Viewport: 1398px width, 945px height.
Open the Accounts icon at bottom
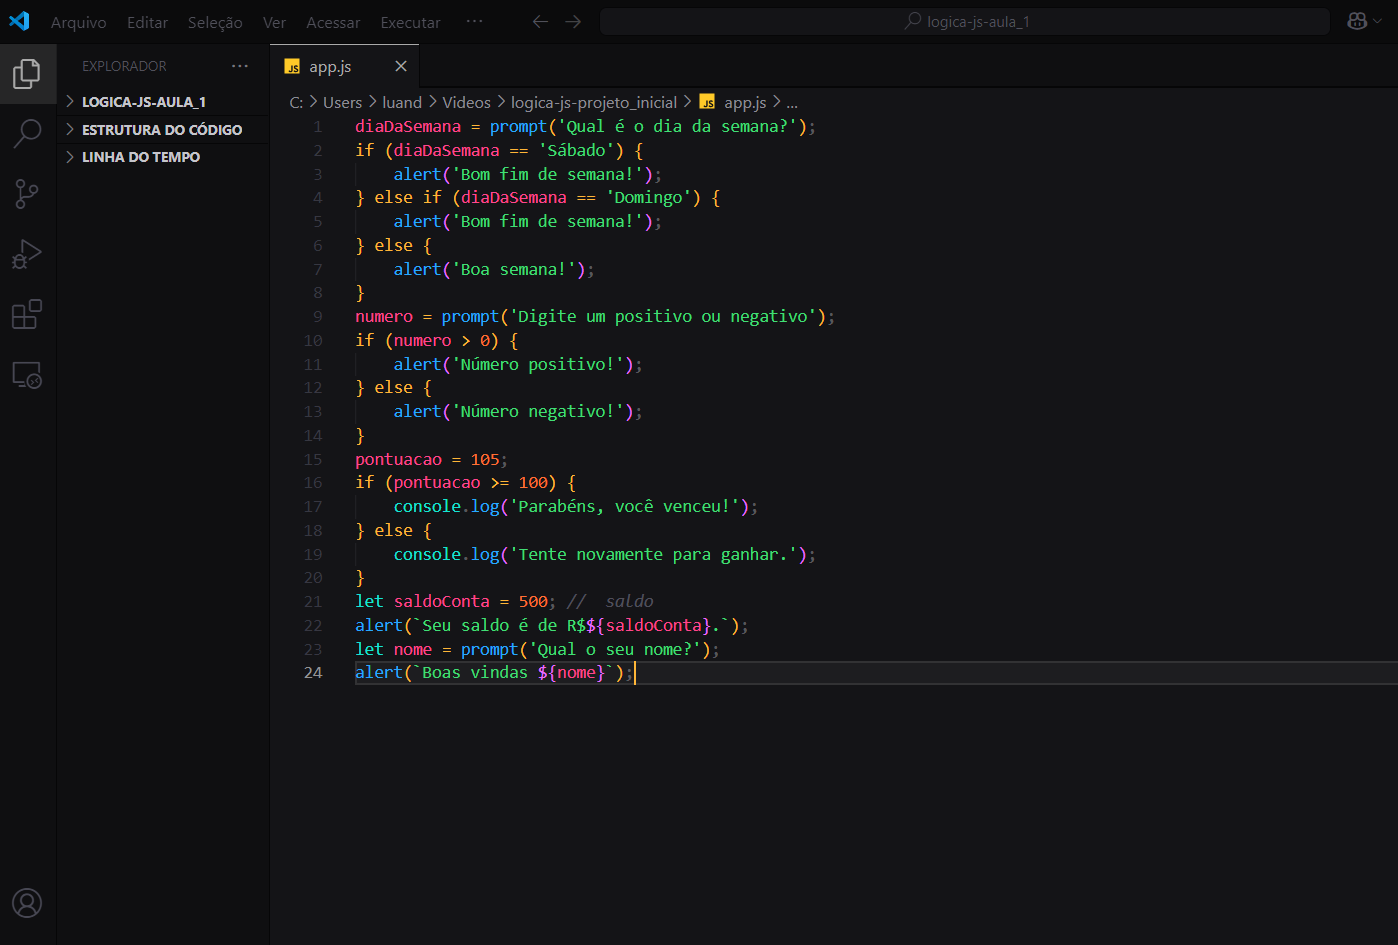click(27, 903)
